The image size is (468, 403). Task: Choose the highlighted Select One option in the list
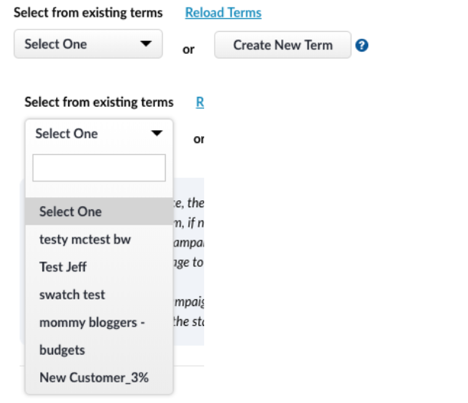[99, 211]
